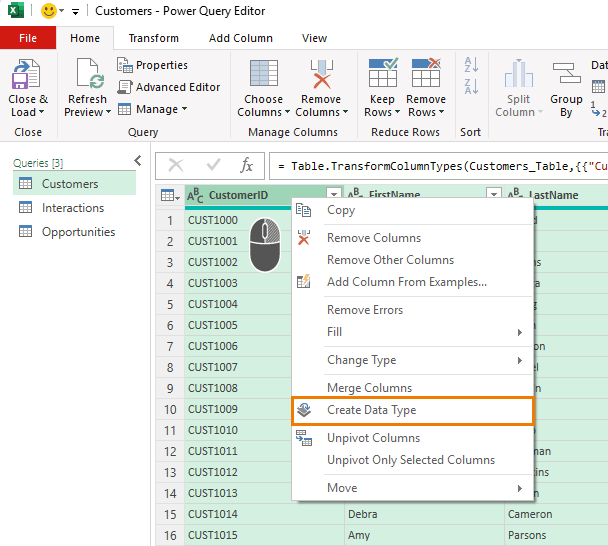Expand the Refresh Preview dropdown arrow
Viewport: 608px width, 546px height.
[x=109, y=112]
